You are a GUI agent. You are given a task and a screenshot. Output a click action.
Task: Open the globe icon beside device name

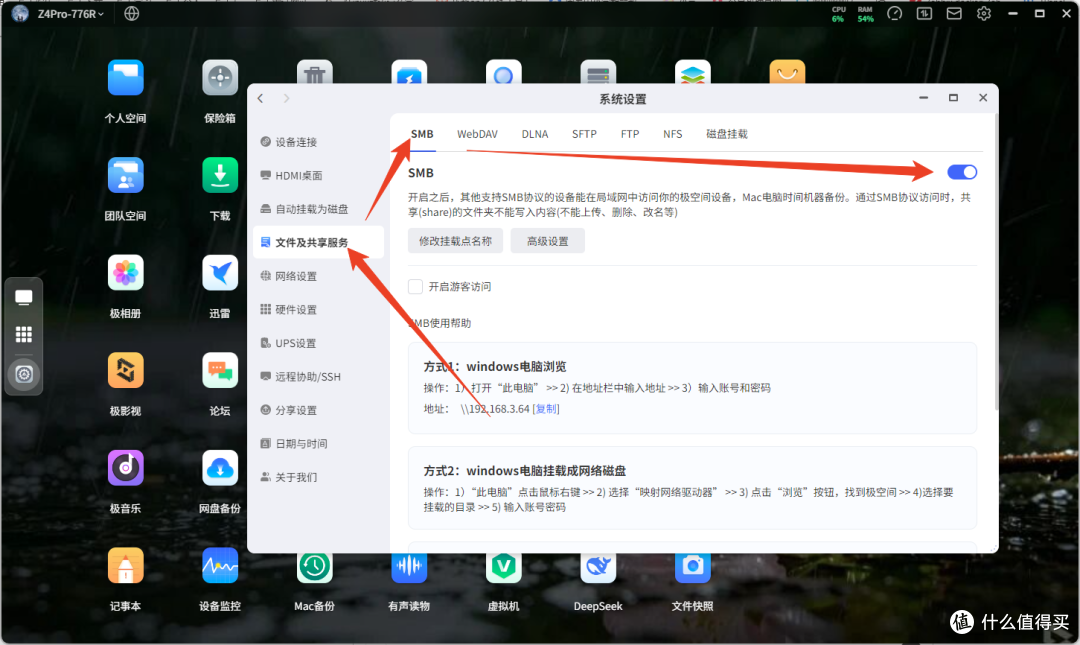coord(132,14)
